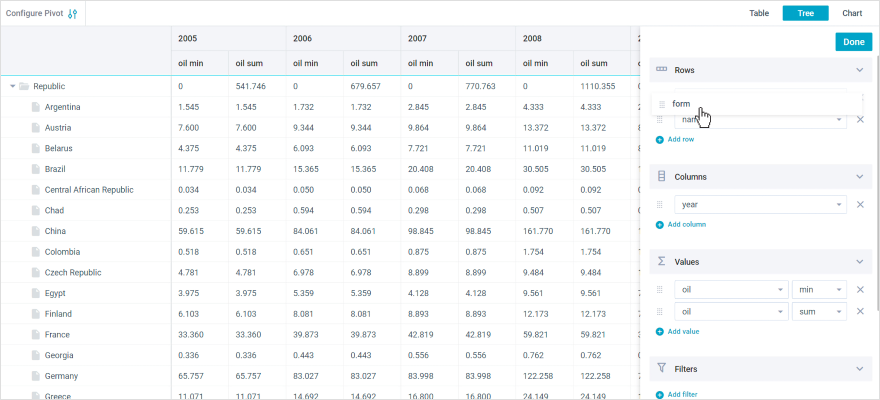This screenshot has width=880, height=400.
Task: Click drag handle of year column field
Action: [x=659, y=205]
